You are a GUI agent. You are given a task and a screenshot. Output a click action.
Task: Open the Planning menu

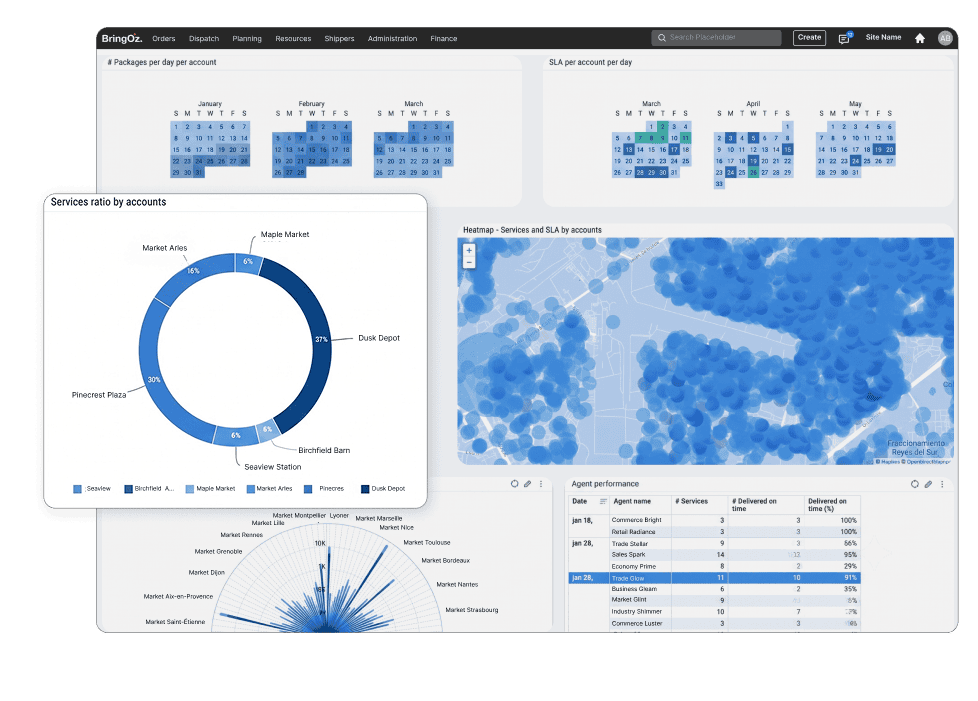tap(247, 39)
